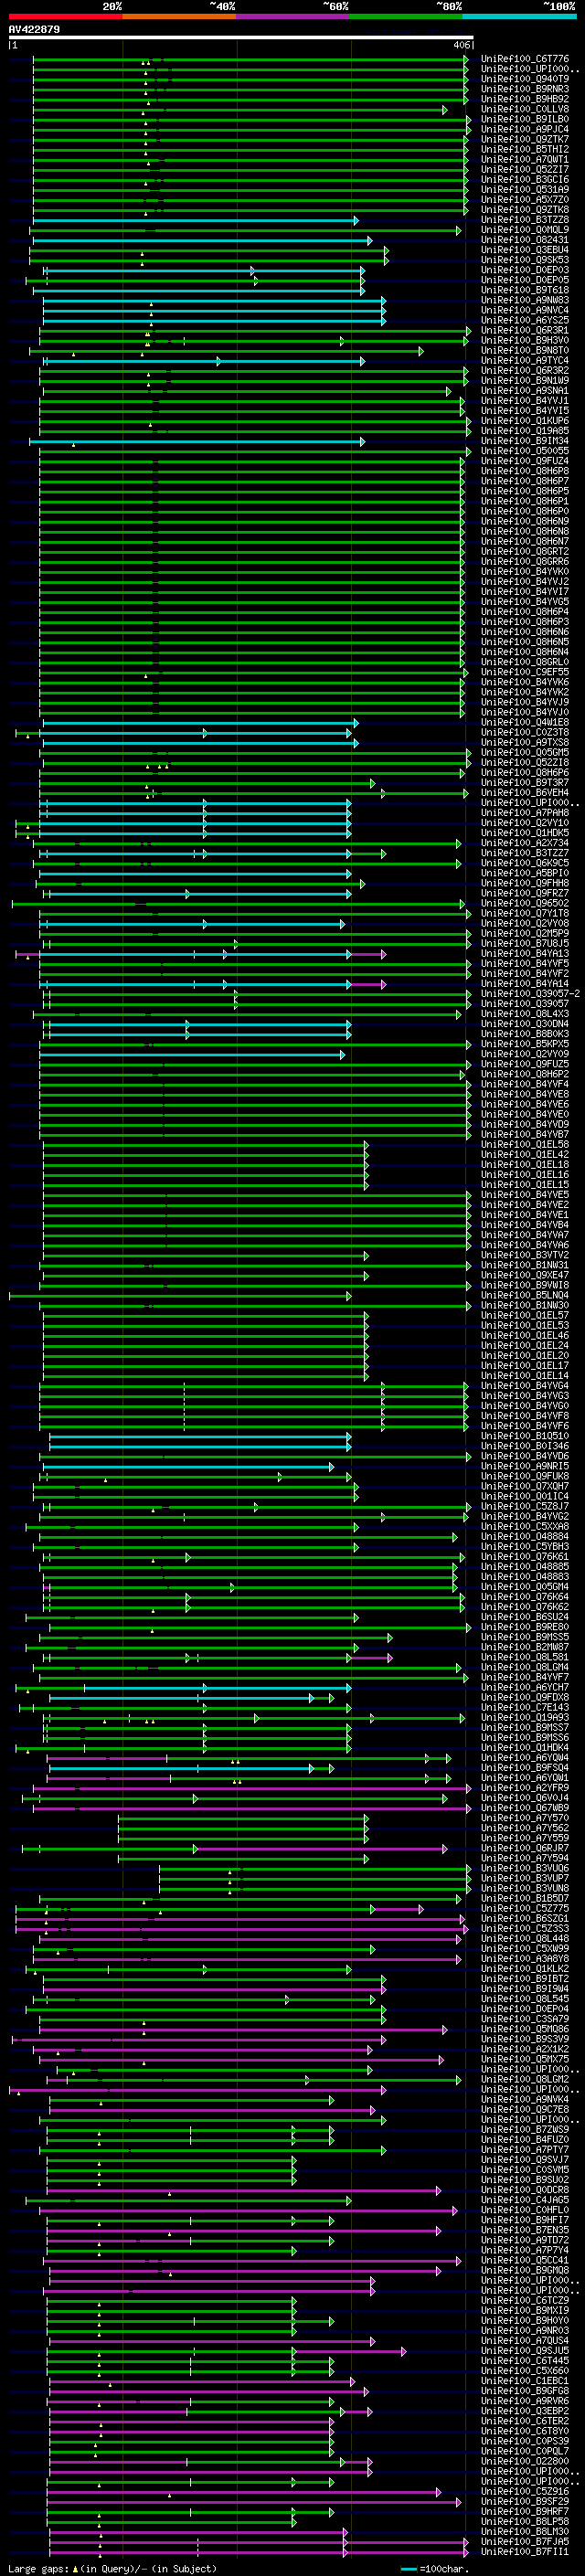View the UniRef100_C1EBC1 hit

[525, 2380]
